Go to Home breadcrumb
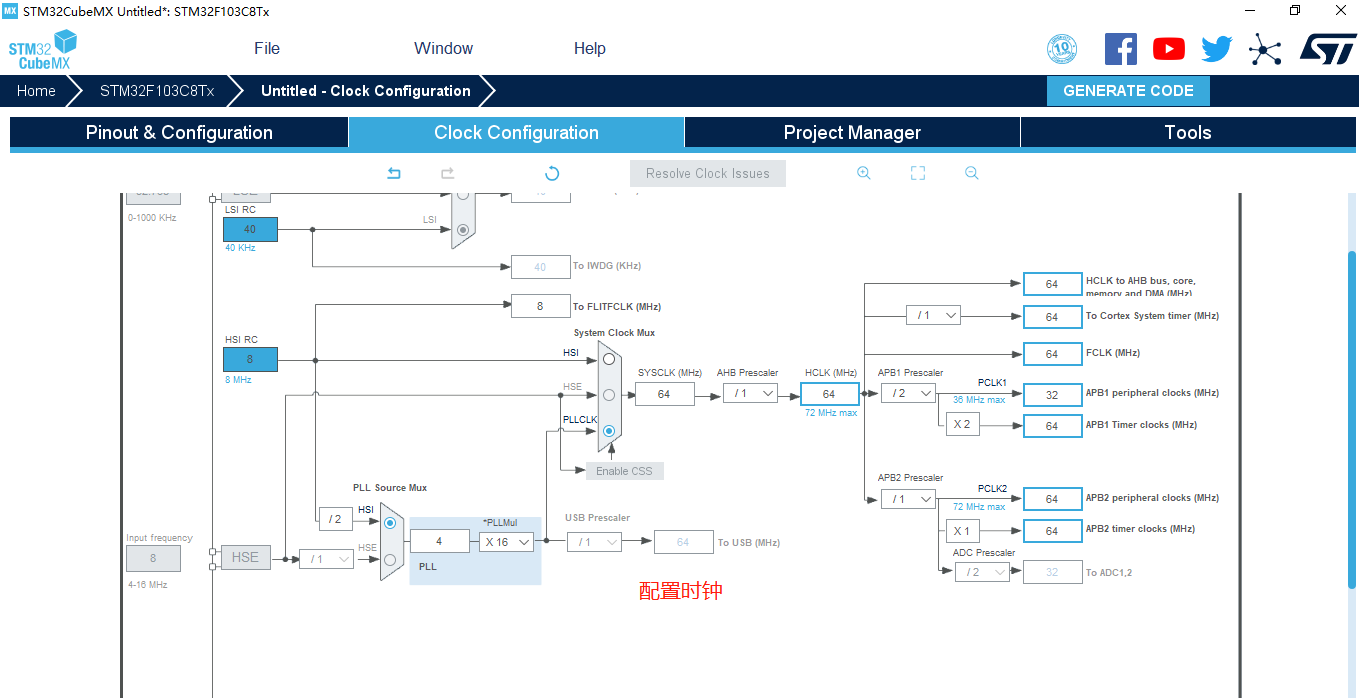This screenshot has width=1359, height=698. click(36, 91)
